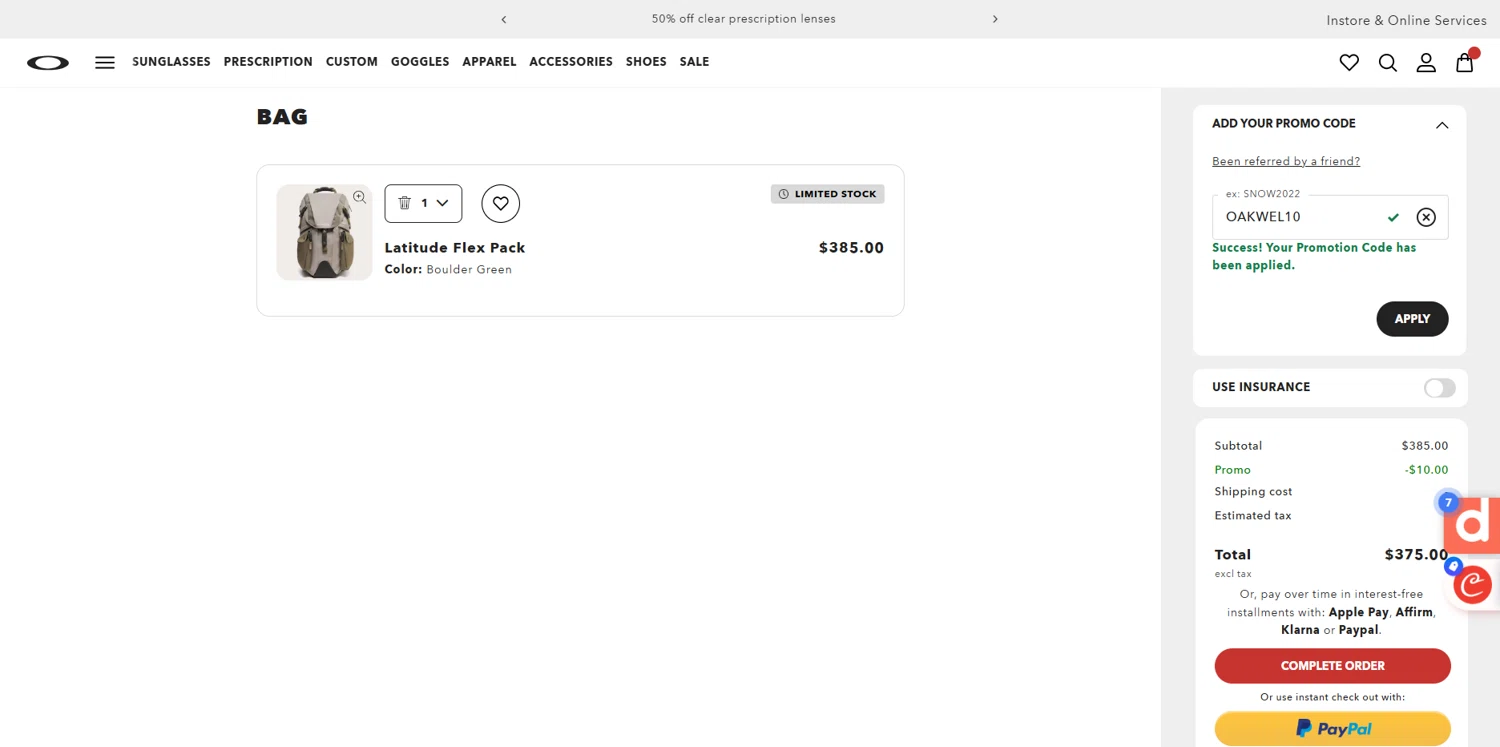This screenshot has width=1500, height=747.
Task: Click the Oakley logo icon
Action: (48, 62)
